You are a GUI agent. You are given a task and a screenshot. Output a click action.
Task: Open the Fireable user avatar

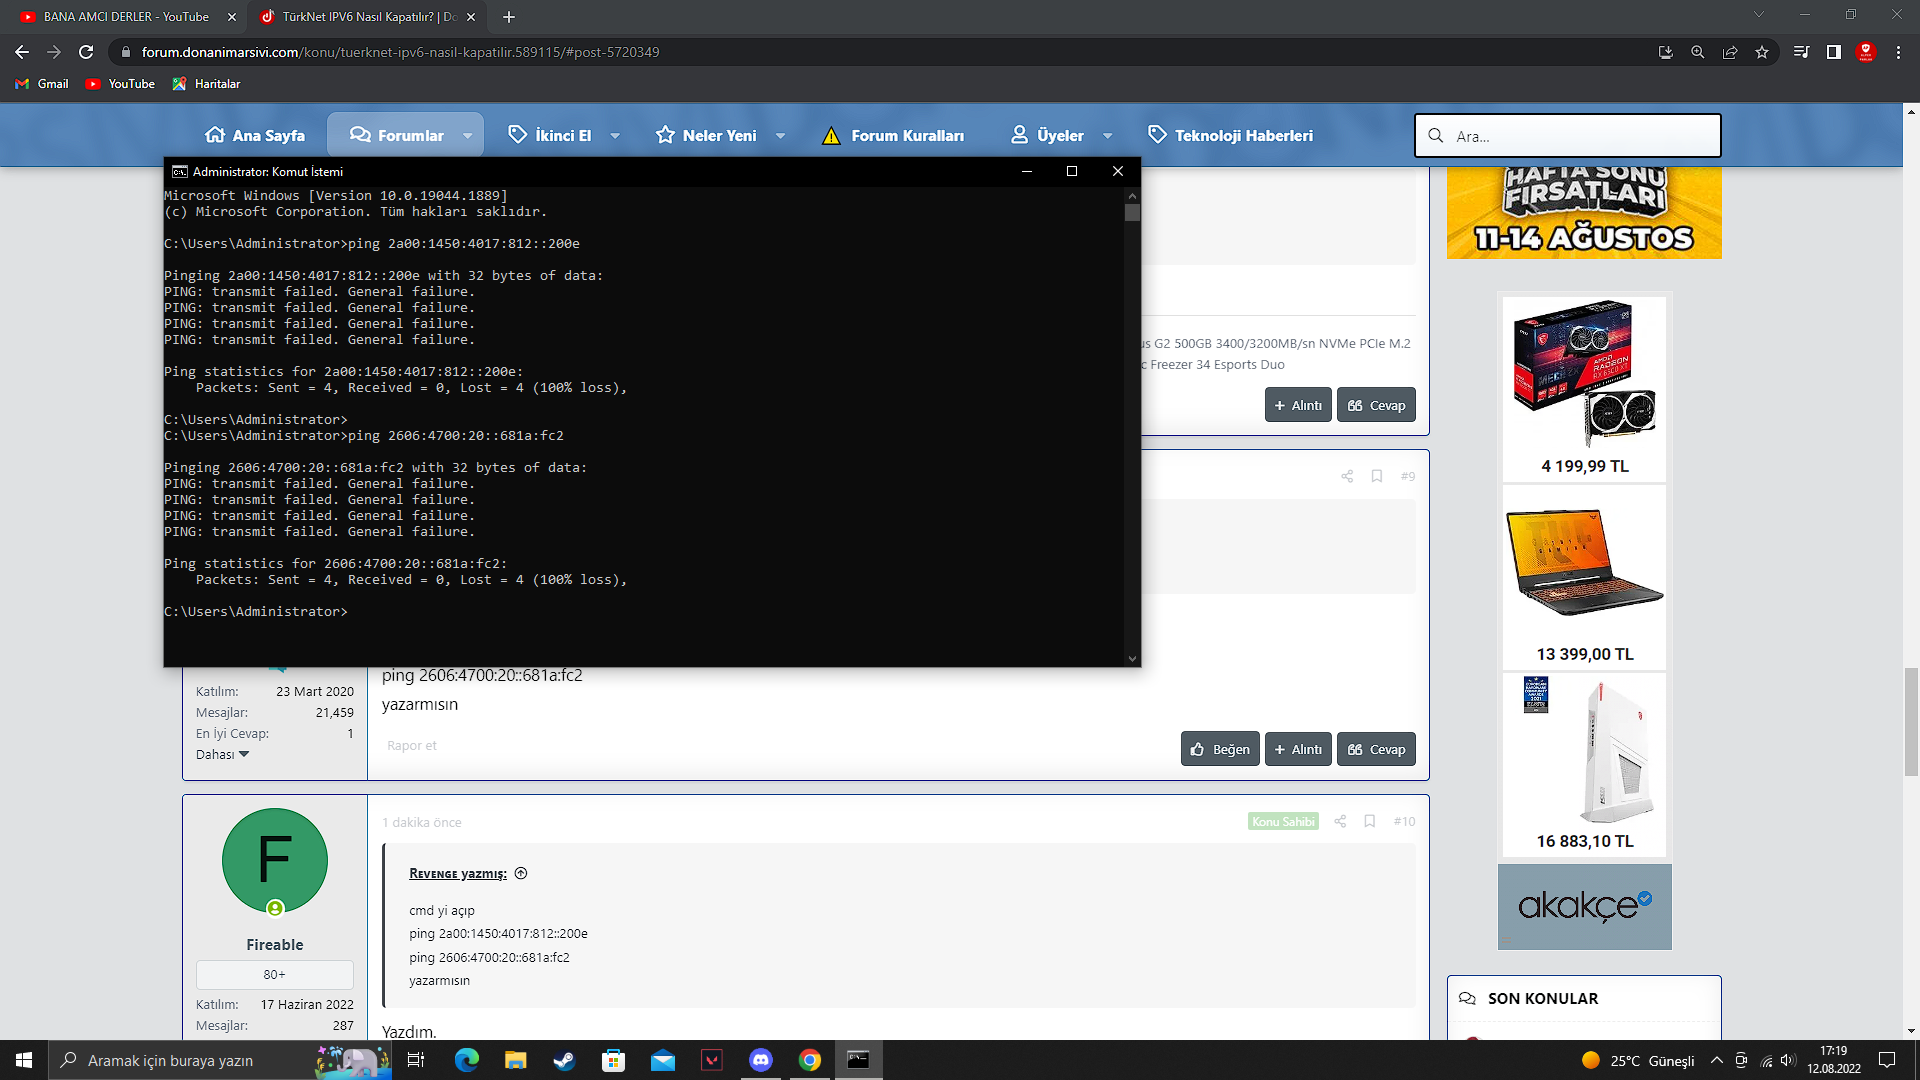tap(275, 861)
